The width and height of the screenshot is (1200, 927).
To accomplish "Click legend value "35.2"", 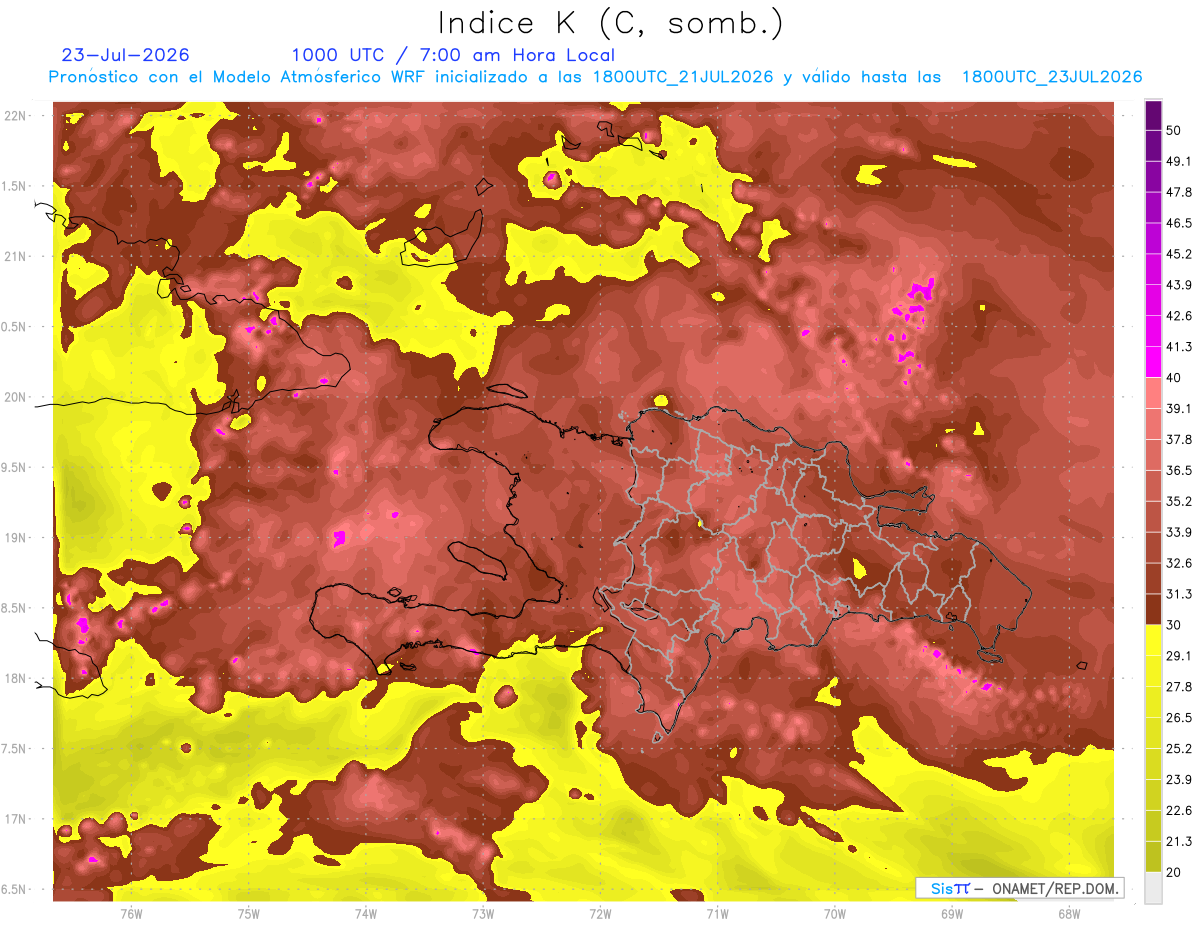I will pyautogui.click(x=1179, y=501).
